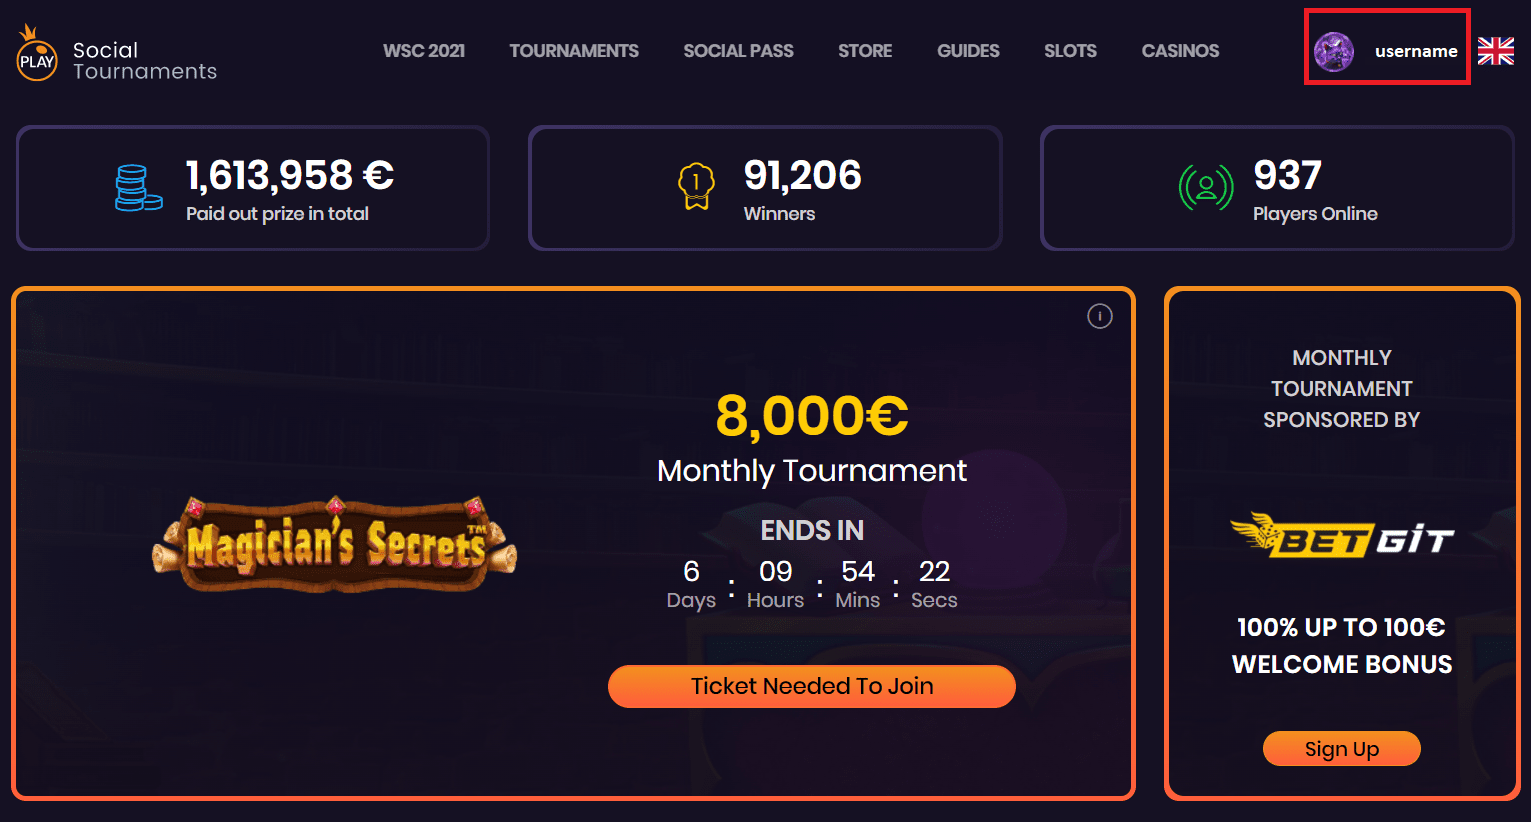The height and width of the screenshot is (822, 1531).
Task: Open the Guides section
Action: [968, 51]
